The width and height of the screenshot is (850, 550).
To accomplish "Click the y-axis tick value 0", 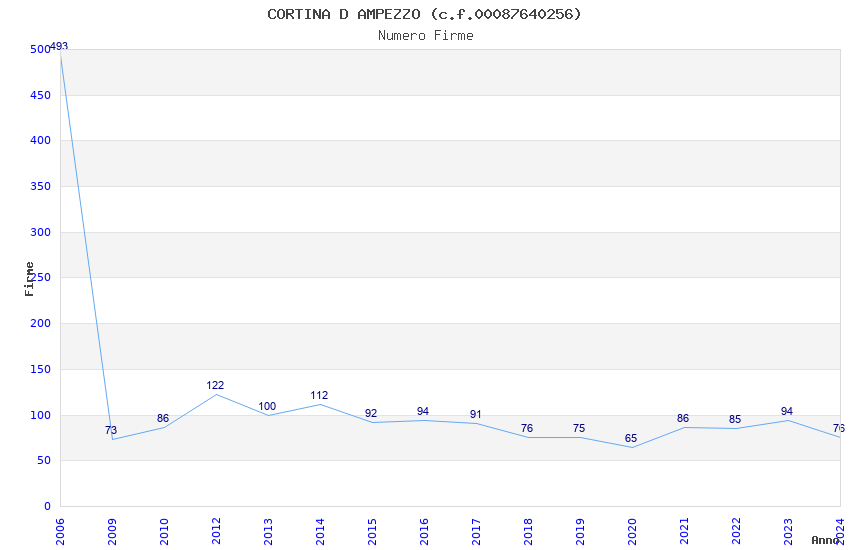I will [x=48, y=507].
